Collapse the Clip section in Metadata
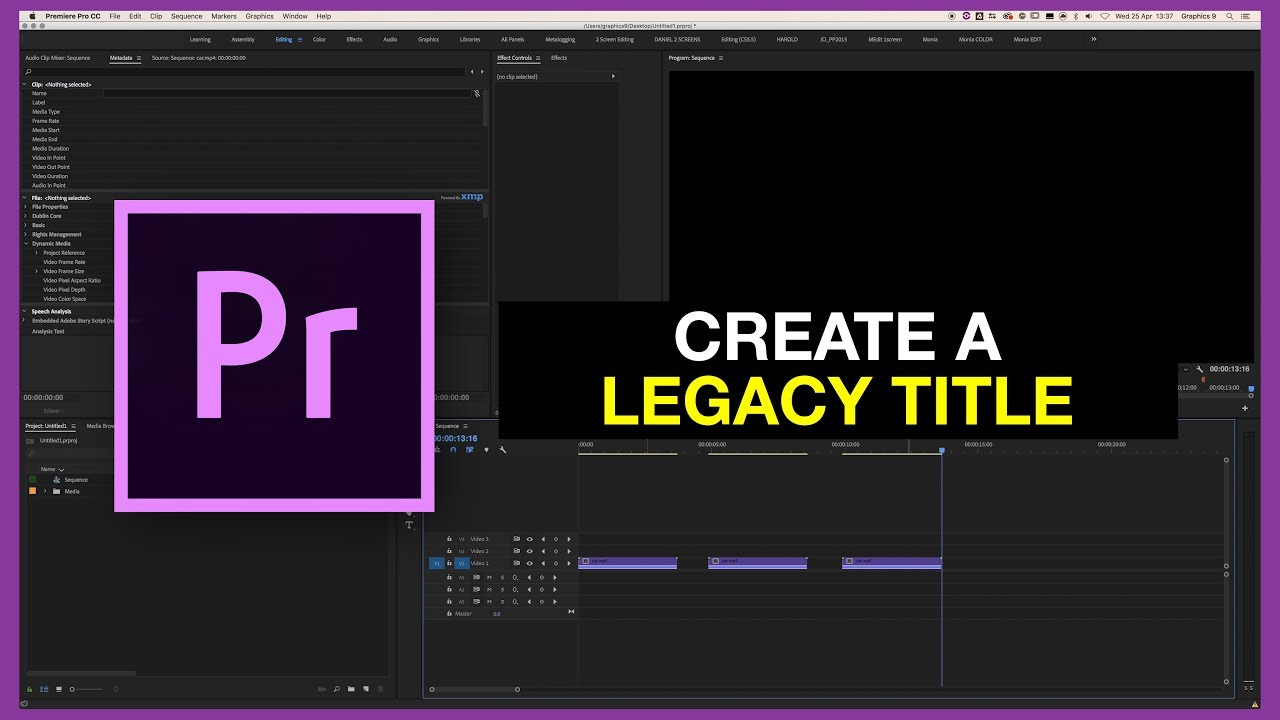The height and width of the screenshot is (720, 1280). click(25, 84)
